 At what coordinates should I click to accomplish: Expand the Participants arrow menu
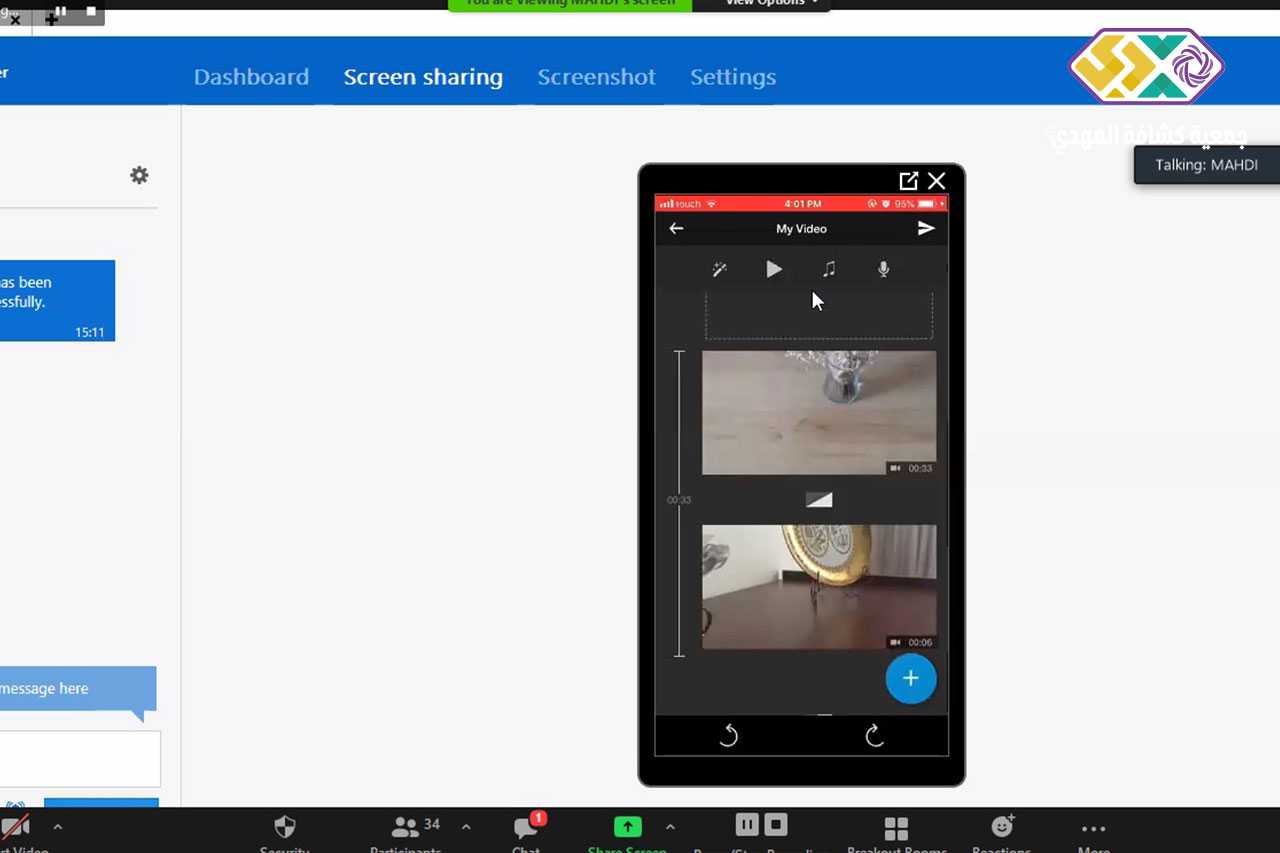[x=466, y=827]
